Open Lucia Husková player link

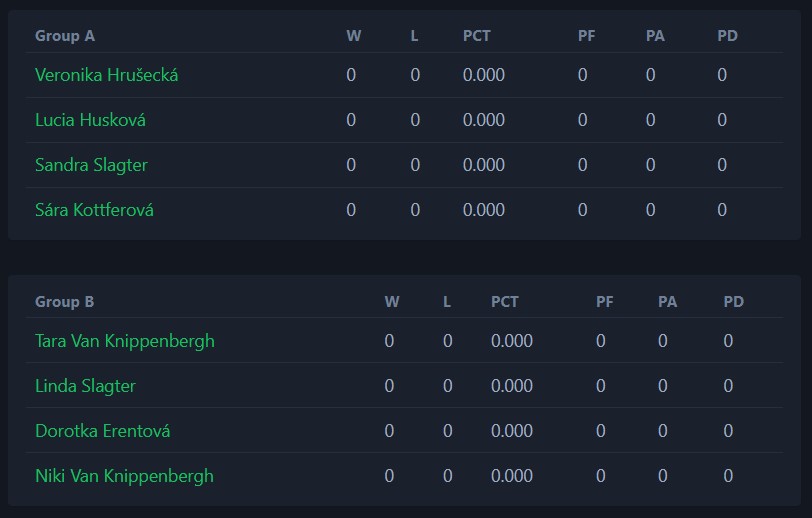coord(90,120)
